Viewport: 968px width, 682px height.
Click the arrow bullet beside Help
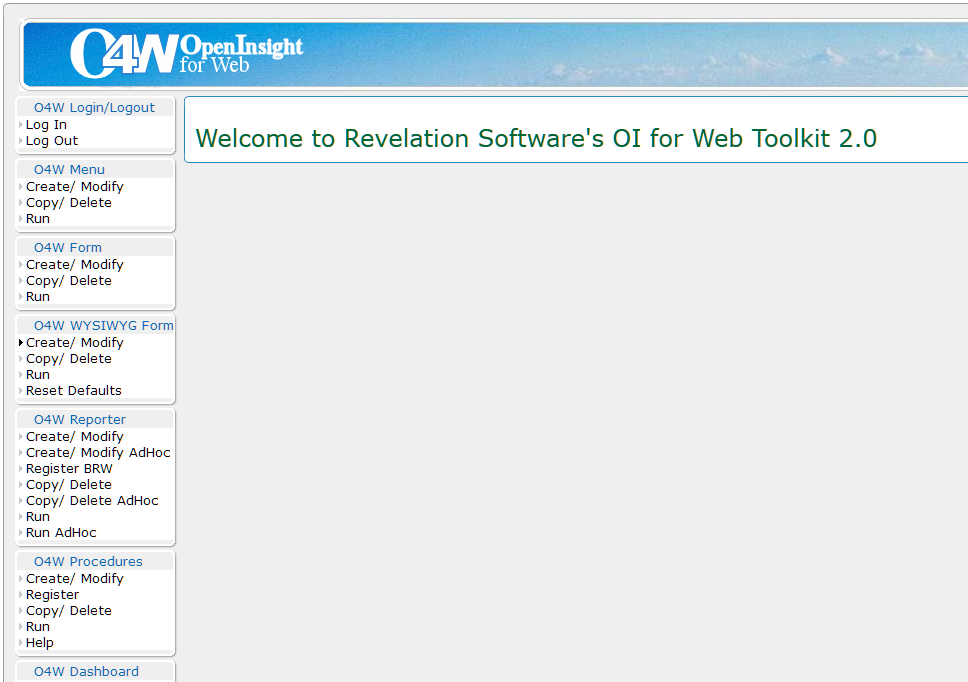coord(21,642)
